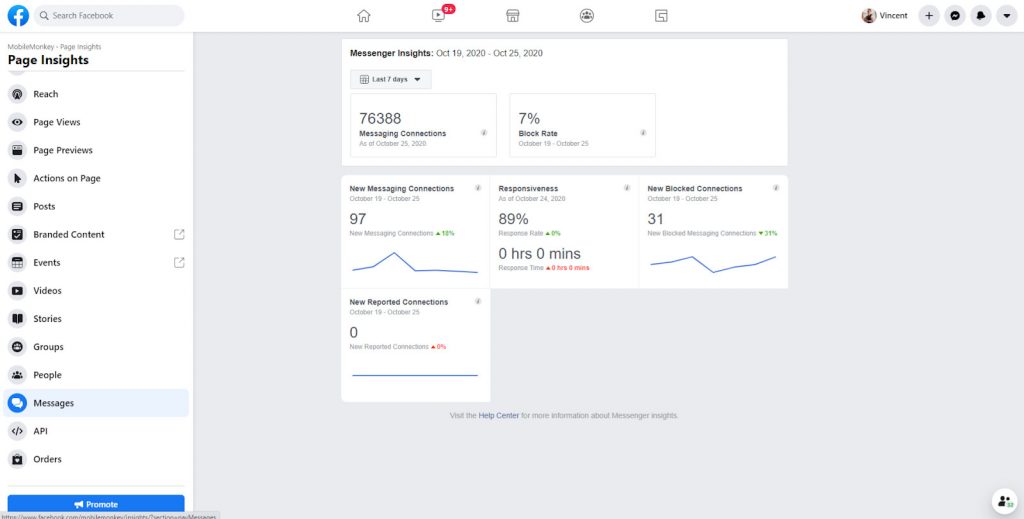This screenshot has height=519, width=1024.
Task: Open the Home tab icon
Action: 364,16
